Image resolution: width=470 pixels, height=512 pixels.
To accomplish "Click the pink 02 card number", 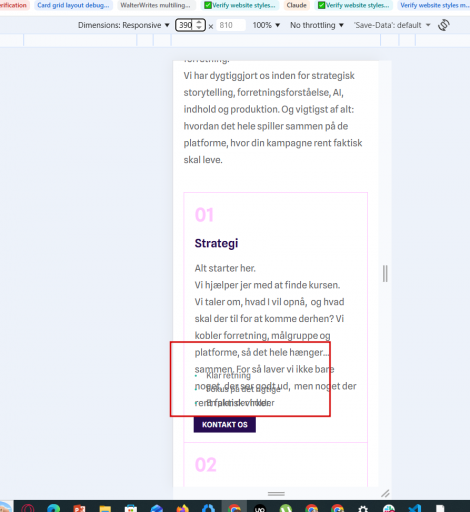I will pyautogui.click(x=206, y=465).
